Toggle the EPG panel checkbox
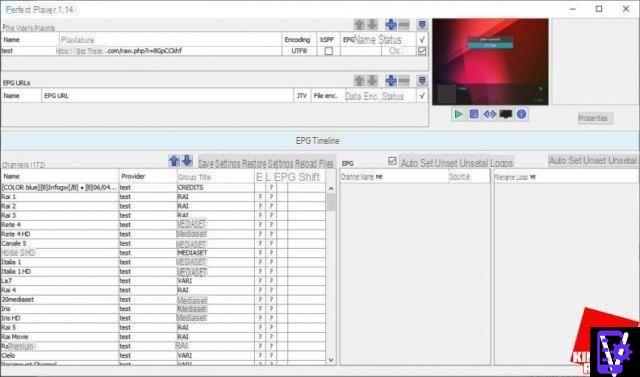Viewport: 640px width, 377px height. pyautogui.click(x=392, y=161)
